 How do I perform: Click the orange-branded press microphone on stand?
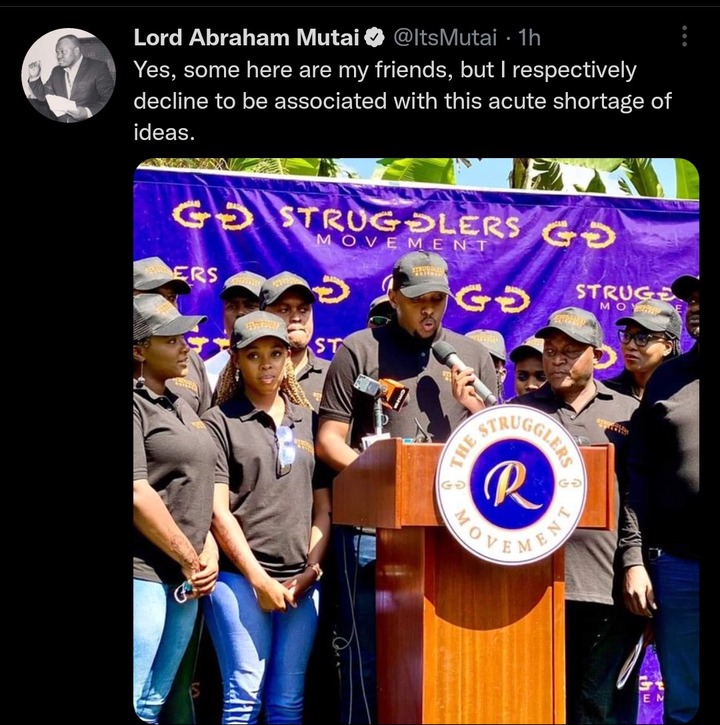[x=394, y=393]
